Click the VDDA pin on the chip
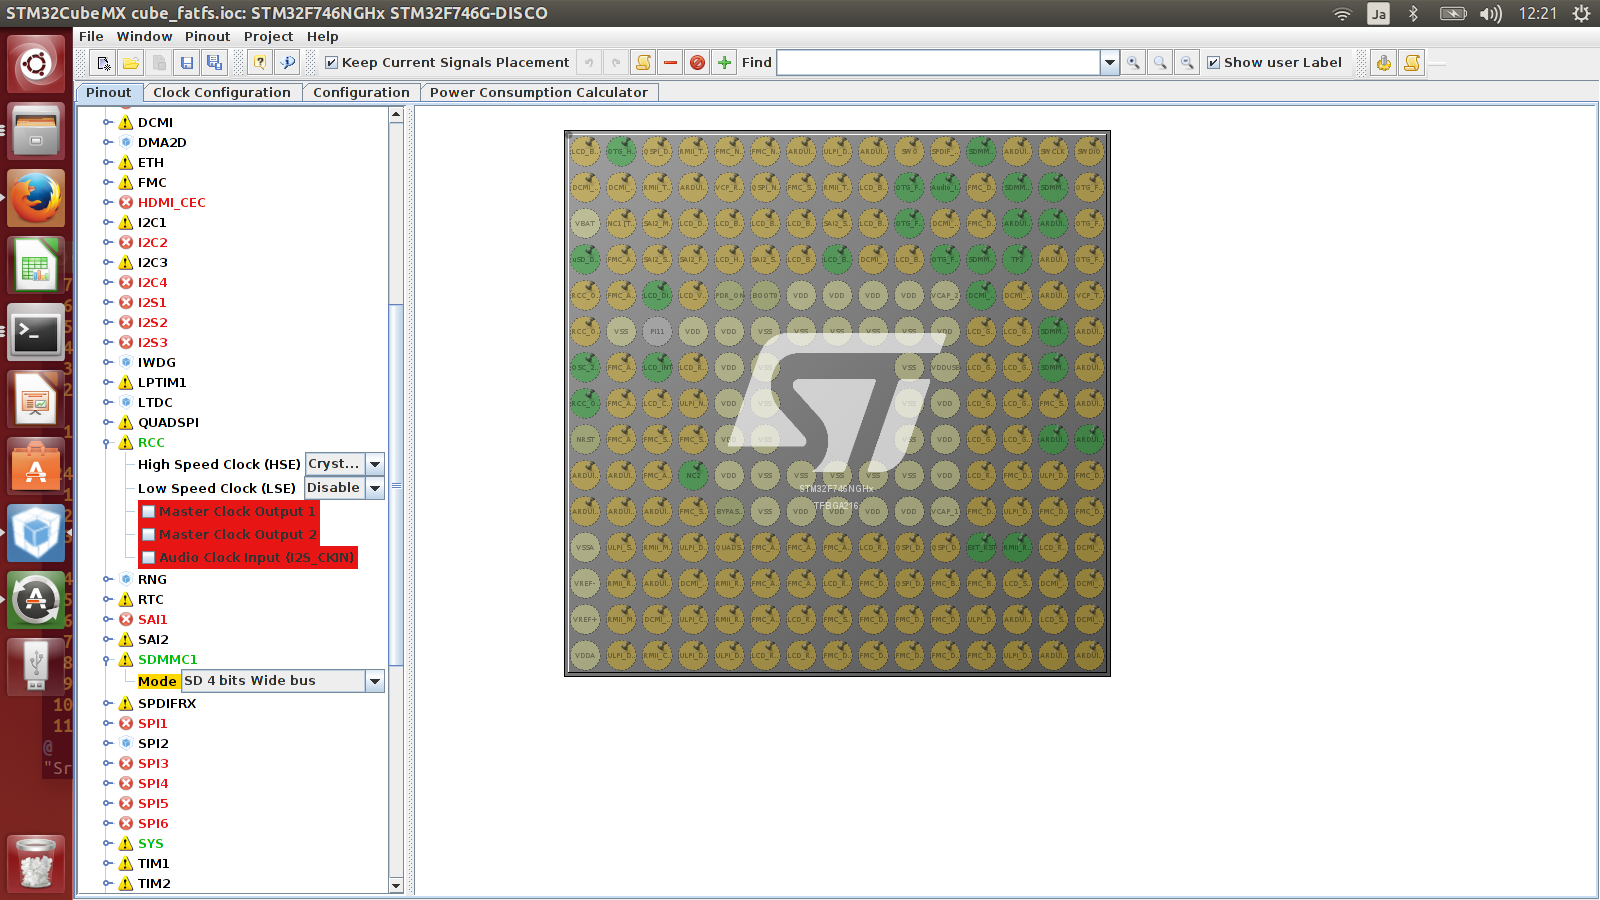 pos(585,655)
